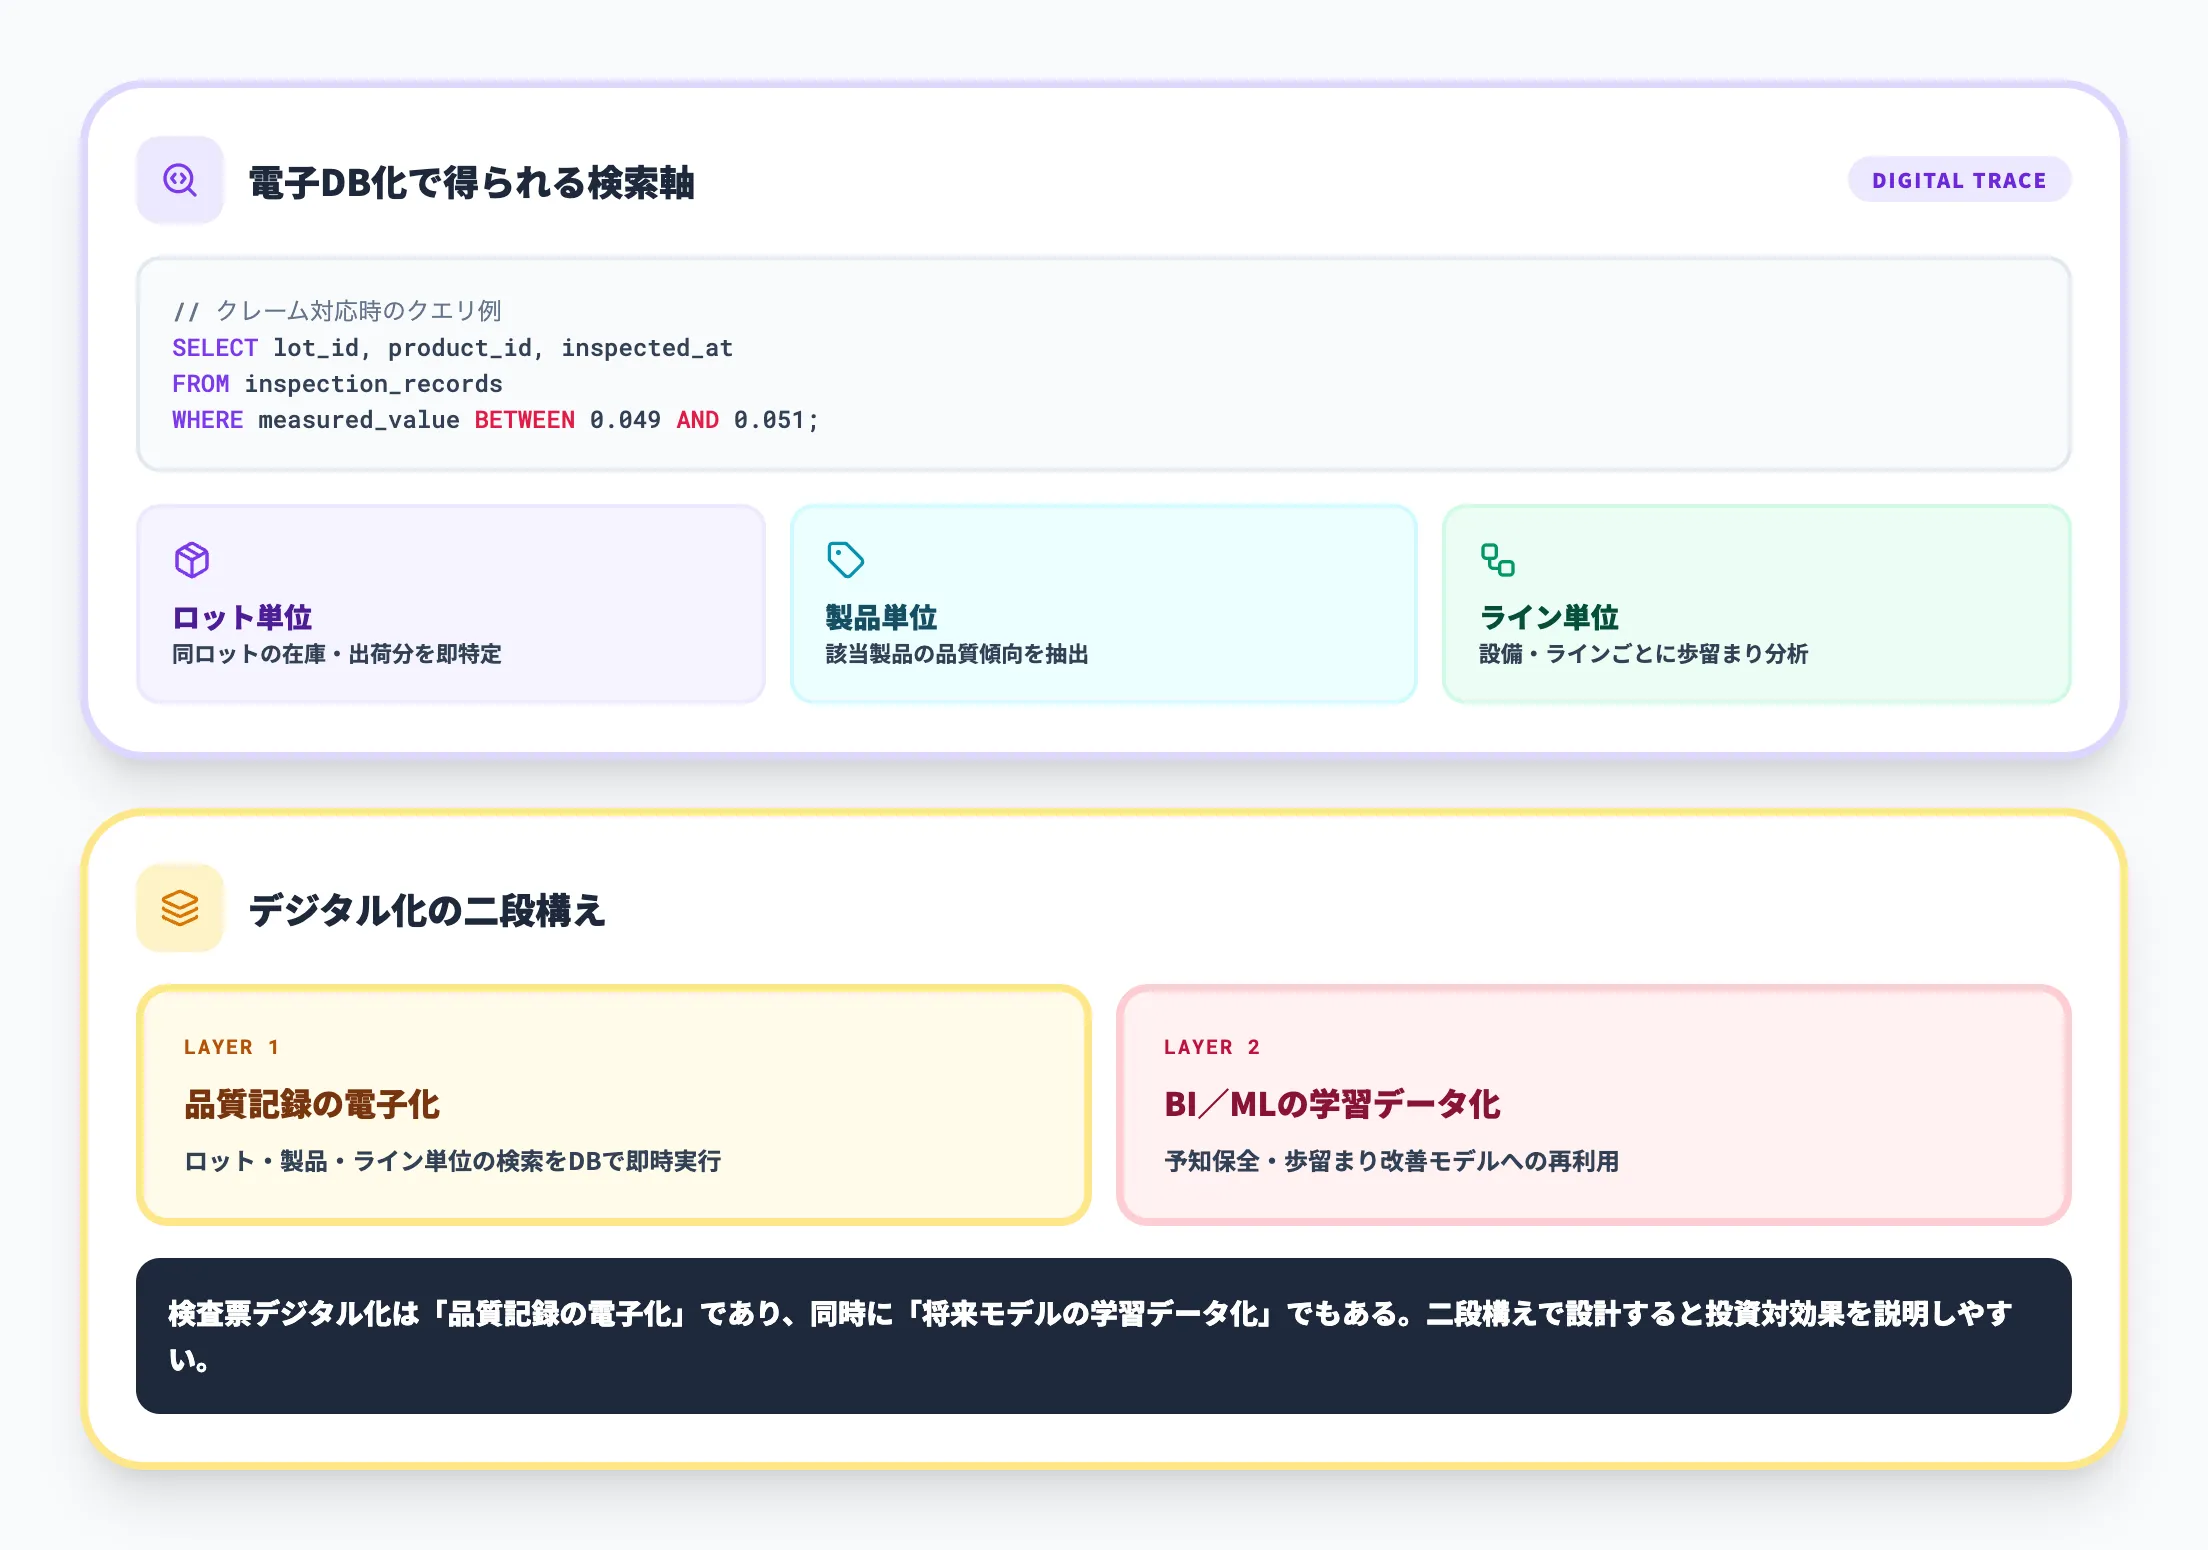Click the heading 電子DB化で得られる検索軸

click(472, 181)
